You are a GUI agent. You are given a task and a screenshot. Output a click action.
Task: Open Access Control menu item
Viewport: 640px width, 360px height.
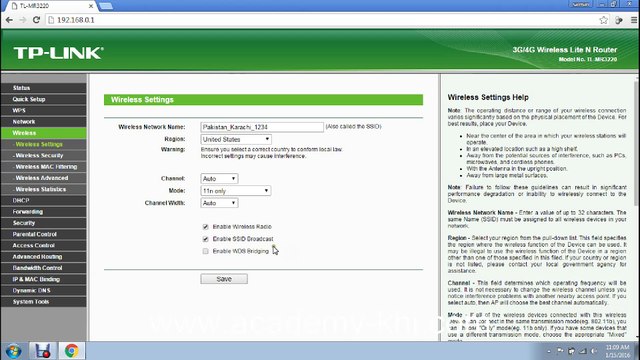pos(44,245)
